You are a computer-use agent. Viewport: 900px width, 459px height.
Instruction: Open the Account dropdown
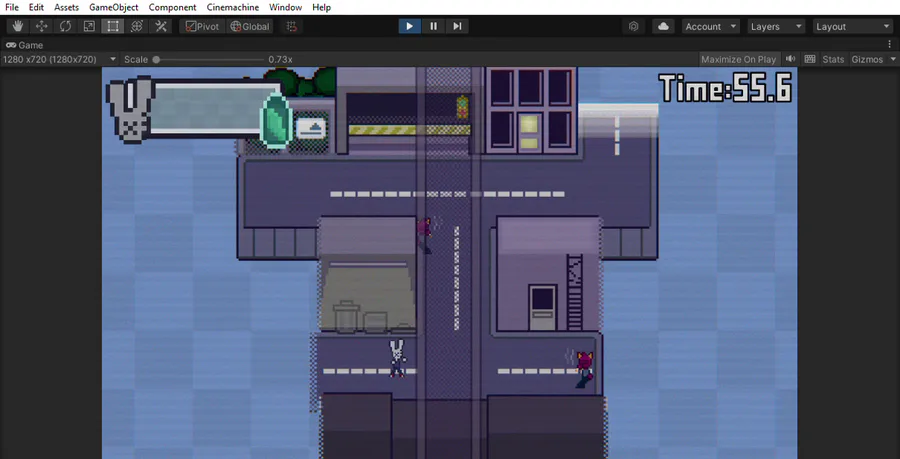(x=711, y=26)
